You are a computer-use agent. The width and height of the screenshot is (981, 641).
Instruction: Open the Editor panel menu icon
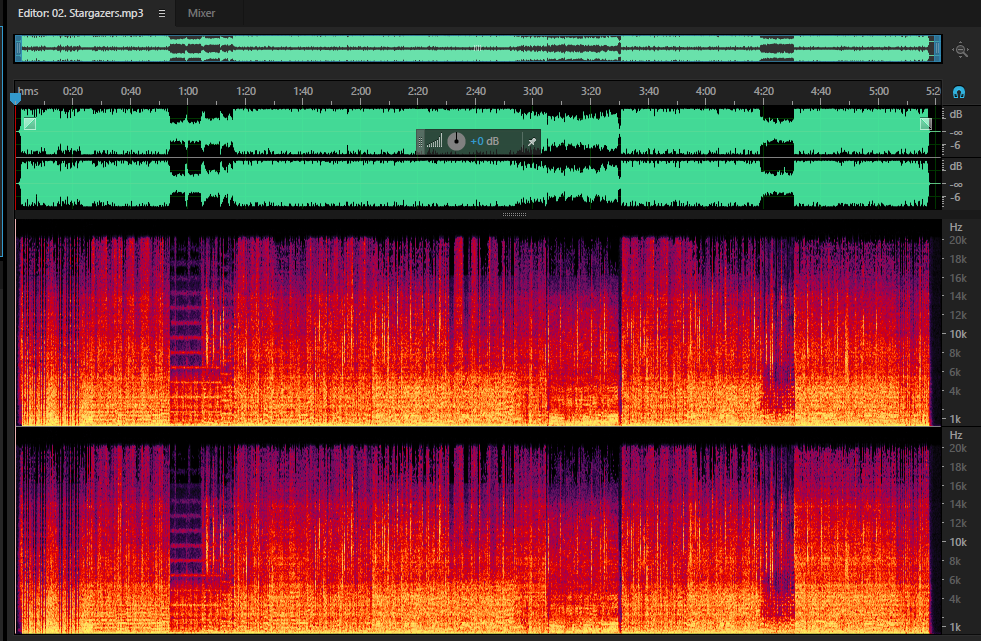162,13
